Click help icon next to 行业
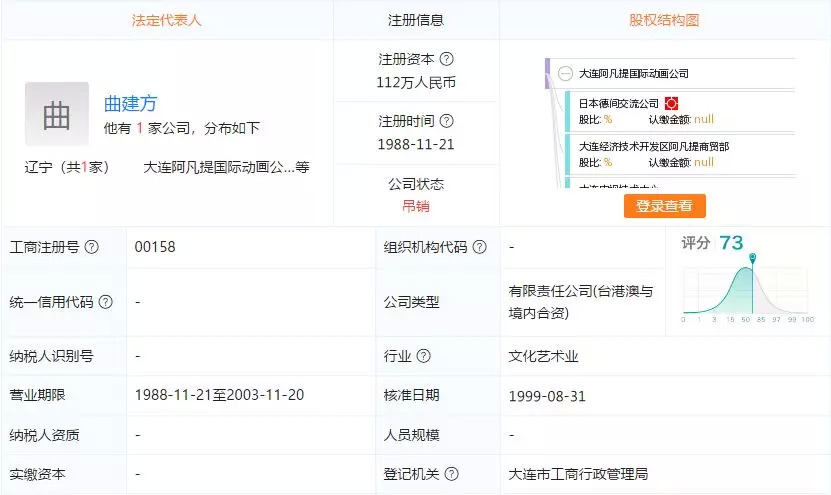831x495 pixels. pyautogui.click(x=423, y=356)
